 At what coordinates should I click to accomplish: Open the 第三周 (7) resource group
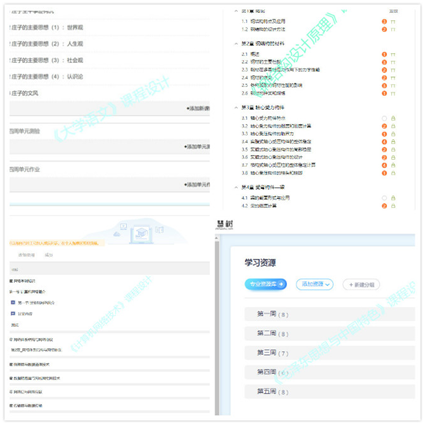(330, 353)
